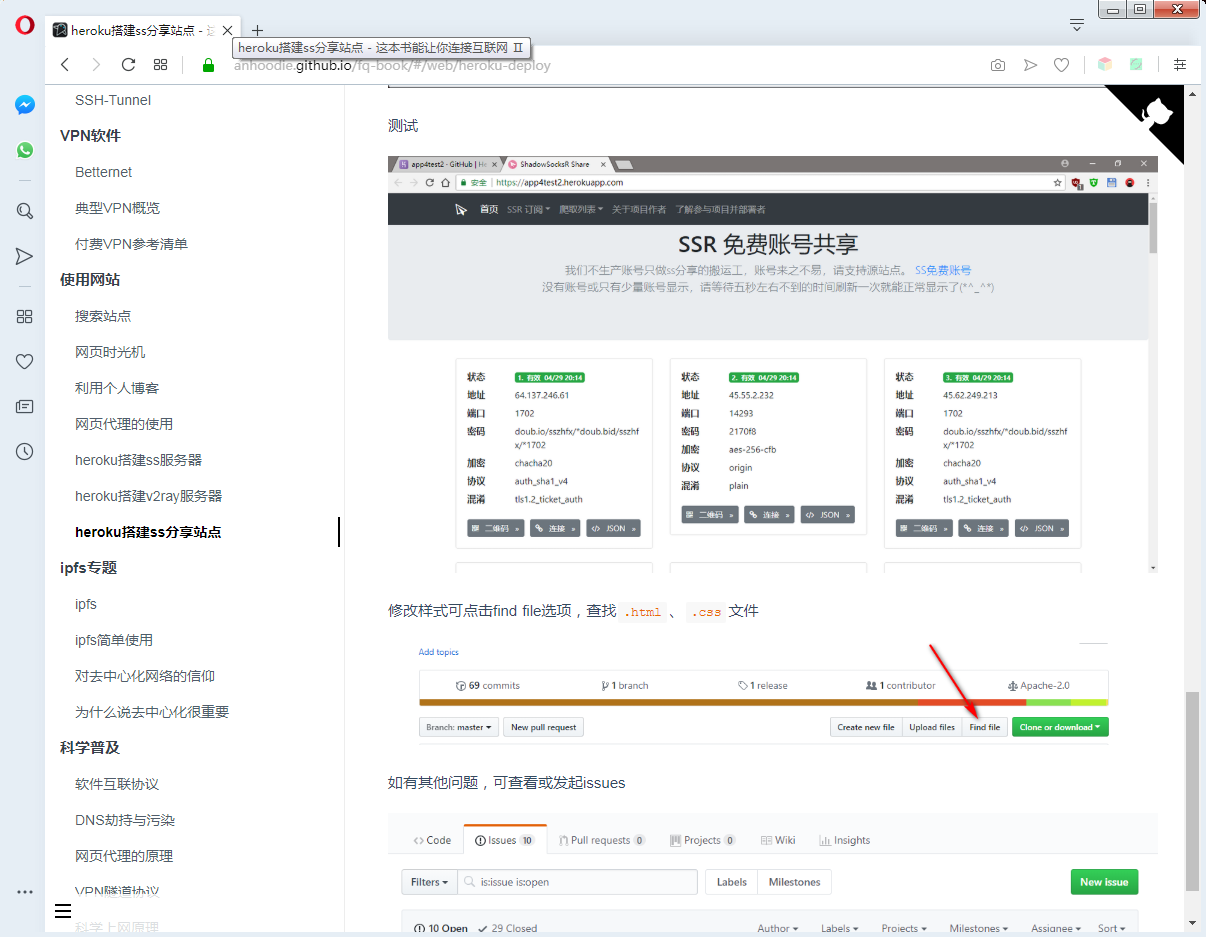The width and height of the screenshot is (1206, 937).
Task: Open heroku搭建v2ray服务器 sidebar entry
Action: 149,496
